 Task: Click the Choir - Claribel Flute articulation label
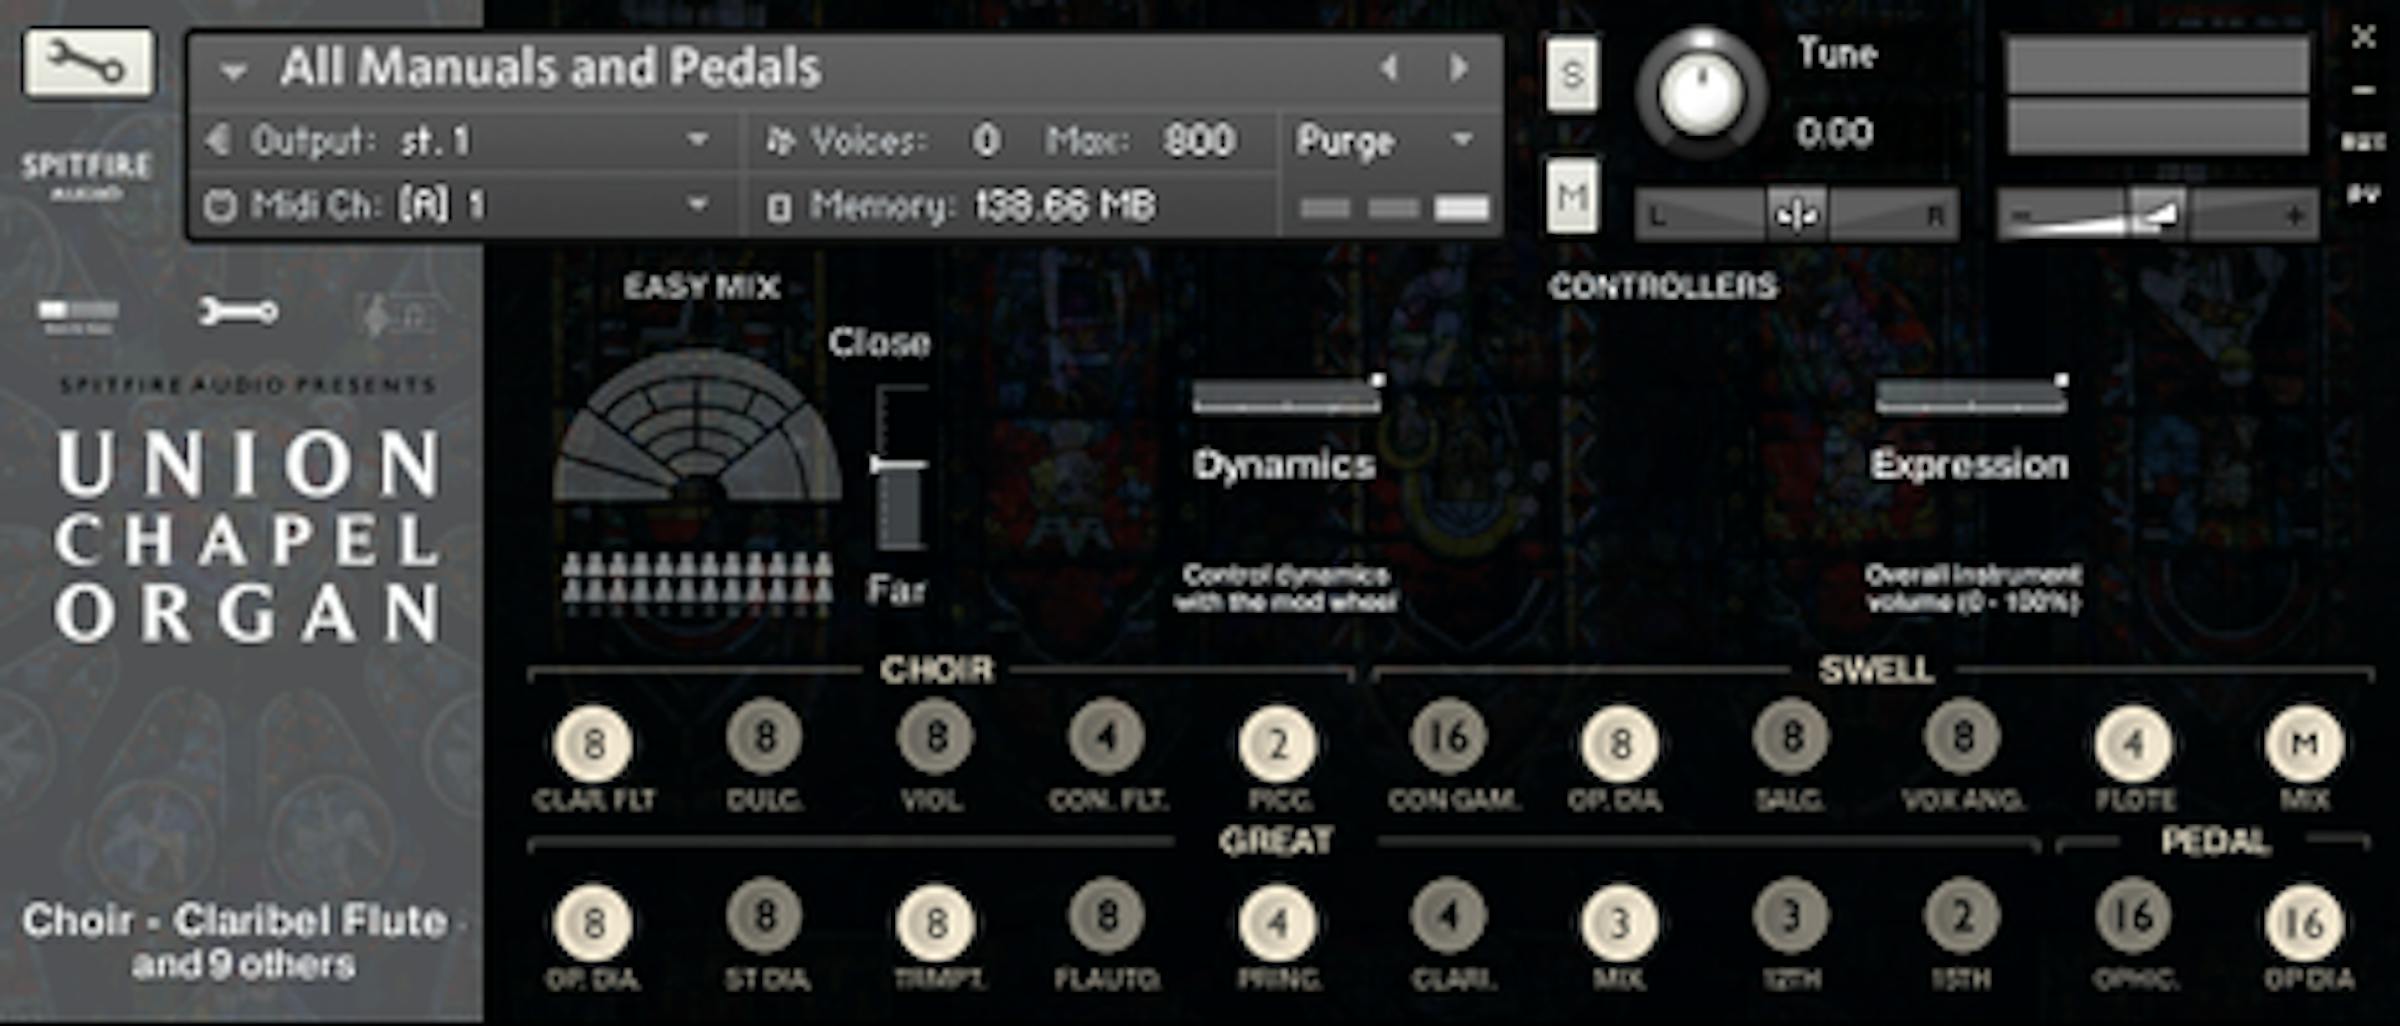pos(243,942)
